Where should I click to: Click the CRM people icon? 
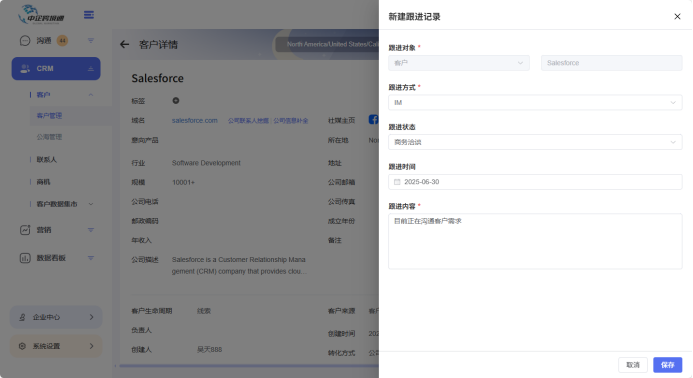tap(25, 69)
